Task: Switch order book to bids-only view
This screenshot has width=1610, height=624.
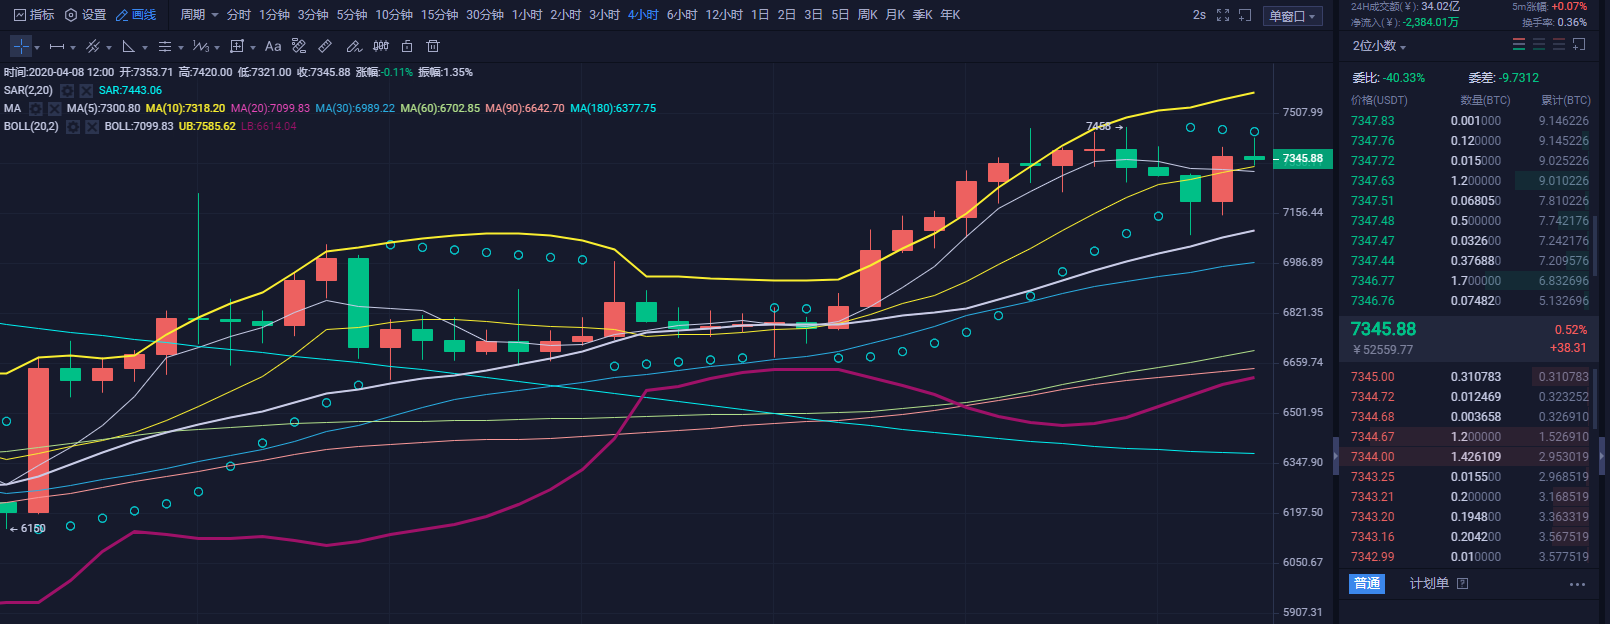Action: 1539,45
